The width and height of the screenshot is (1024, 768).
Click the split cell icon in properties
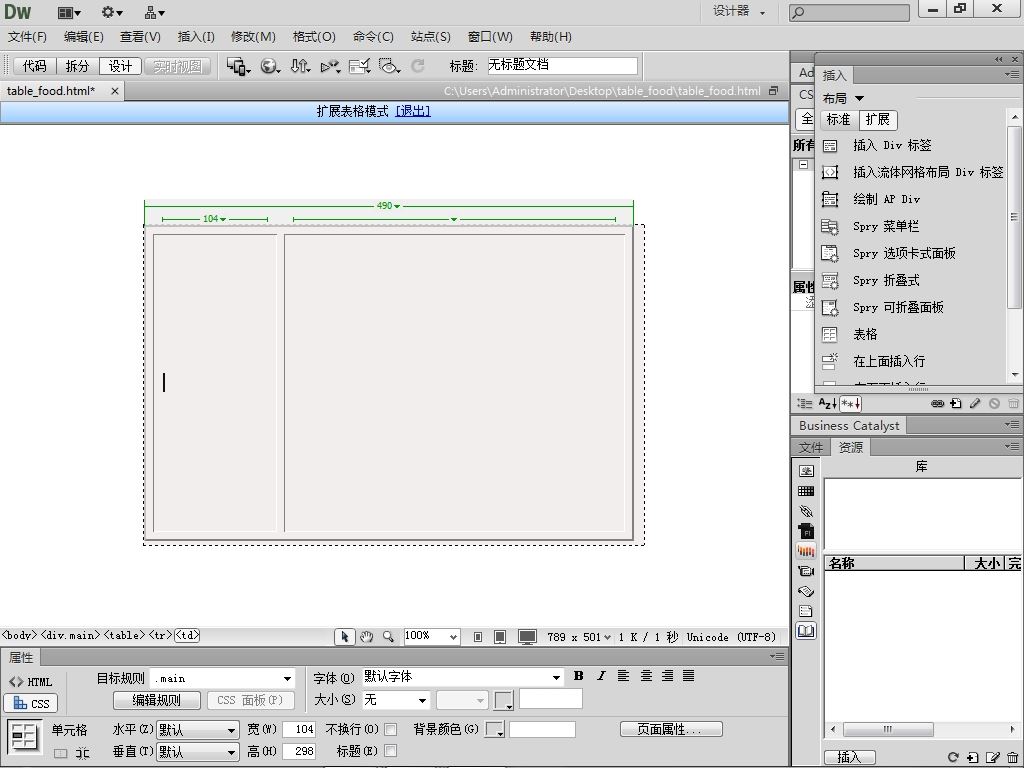click(82, 753)
